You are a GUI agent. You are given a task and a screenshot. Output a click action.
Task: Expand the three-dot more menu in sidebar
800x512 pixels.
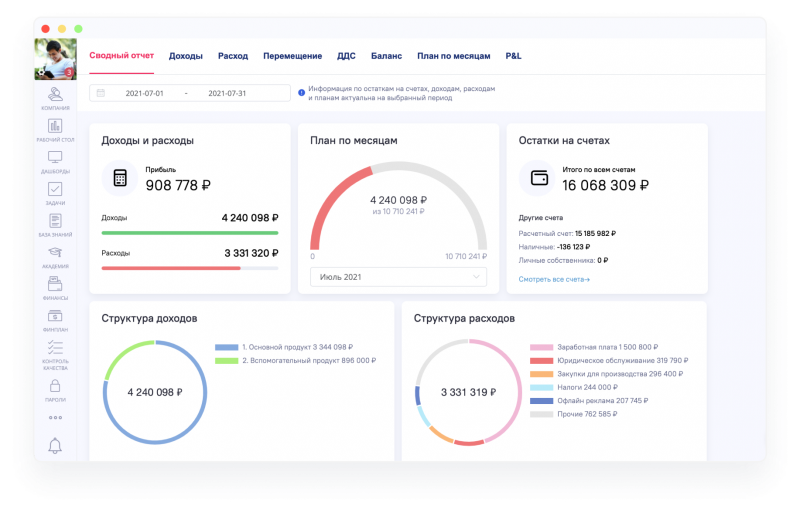pos(55,417)
